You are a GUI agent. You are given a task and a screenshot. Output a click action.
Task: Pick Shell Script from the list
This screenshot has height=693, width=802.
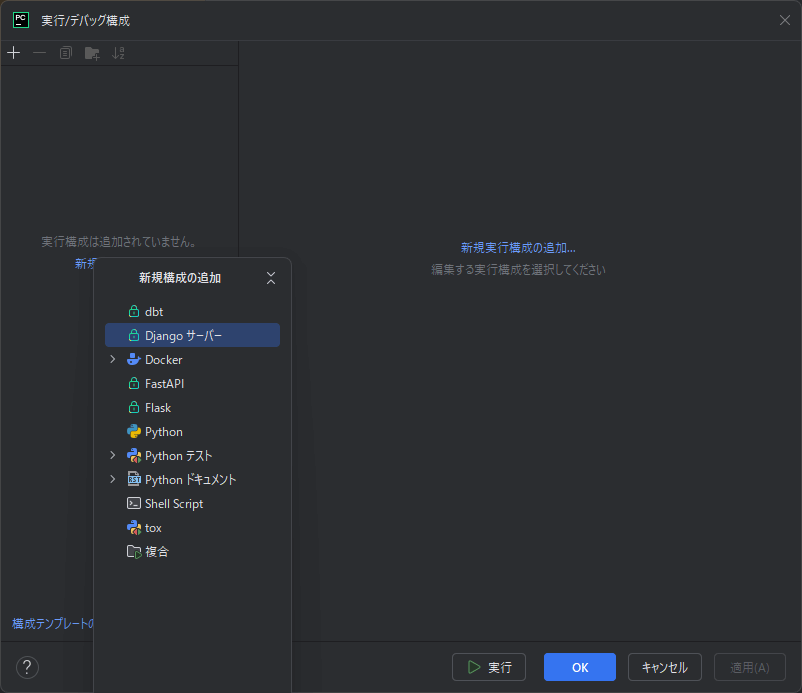[173, 503]
